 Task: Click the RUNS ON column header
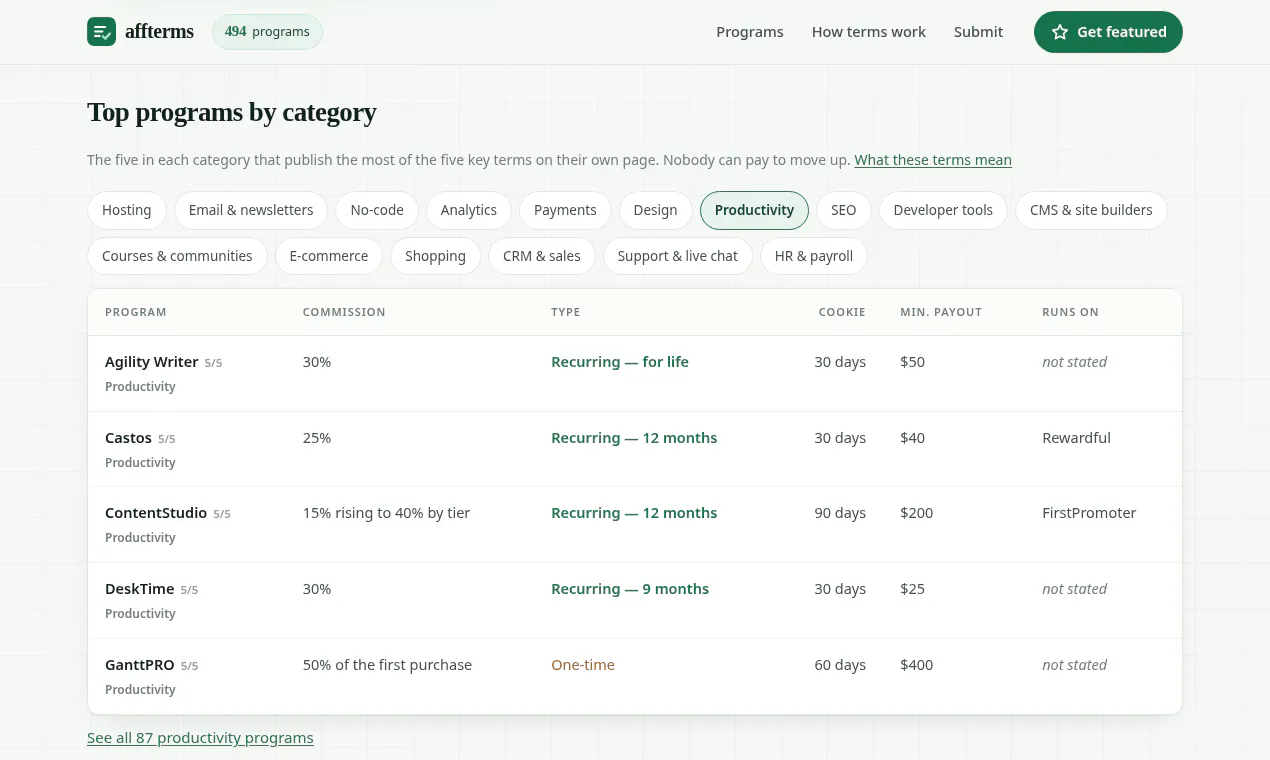(x=1070, y=312)
